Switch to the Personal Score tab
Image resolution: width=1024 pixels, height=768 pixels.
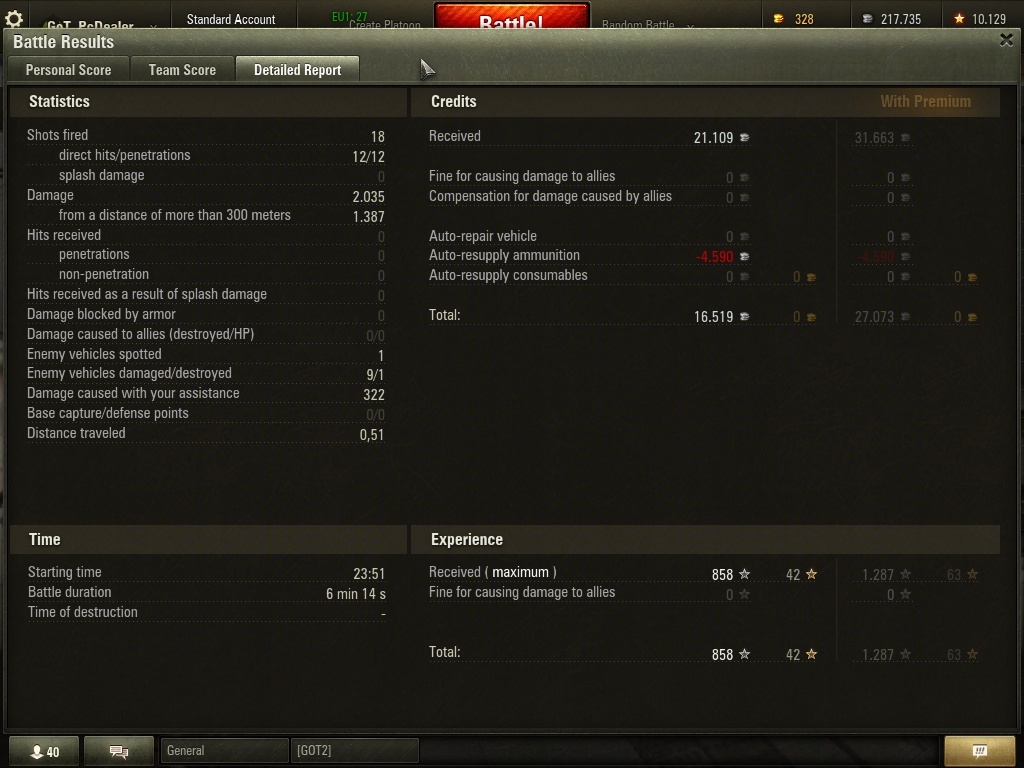pos(69,70)
